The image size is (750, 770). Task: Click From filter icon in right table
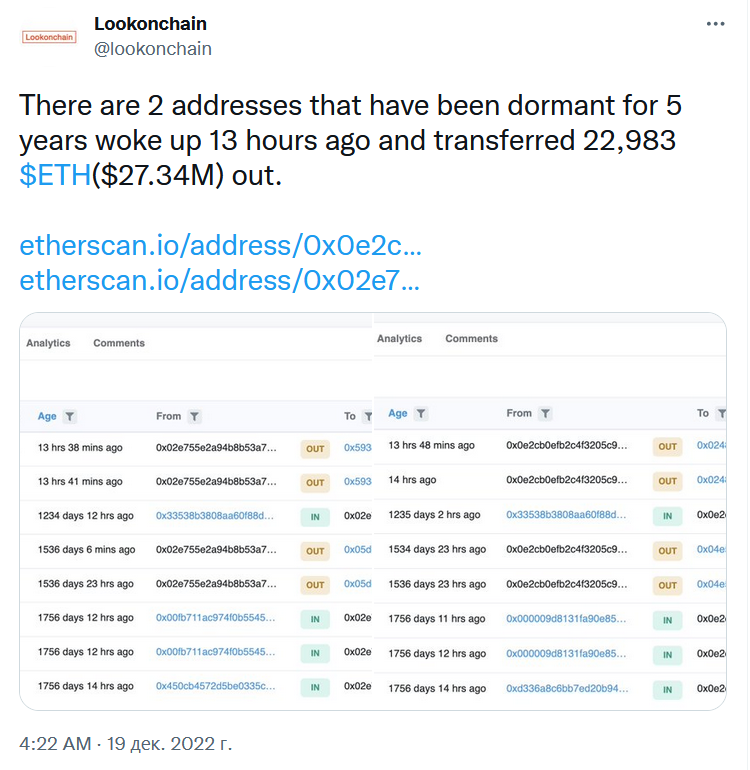(545, 413)
